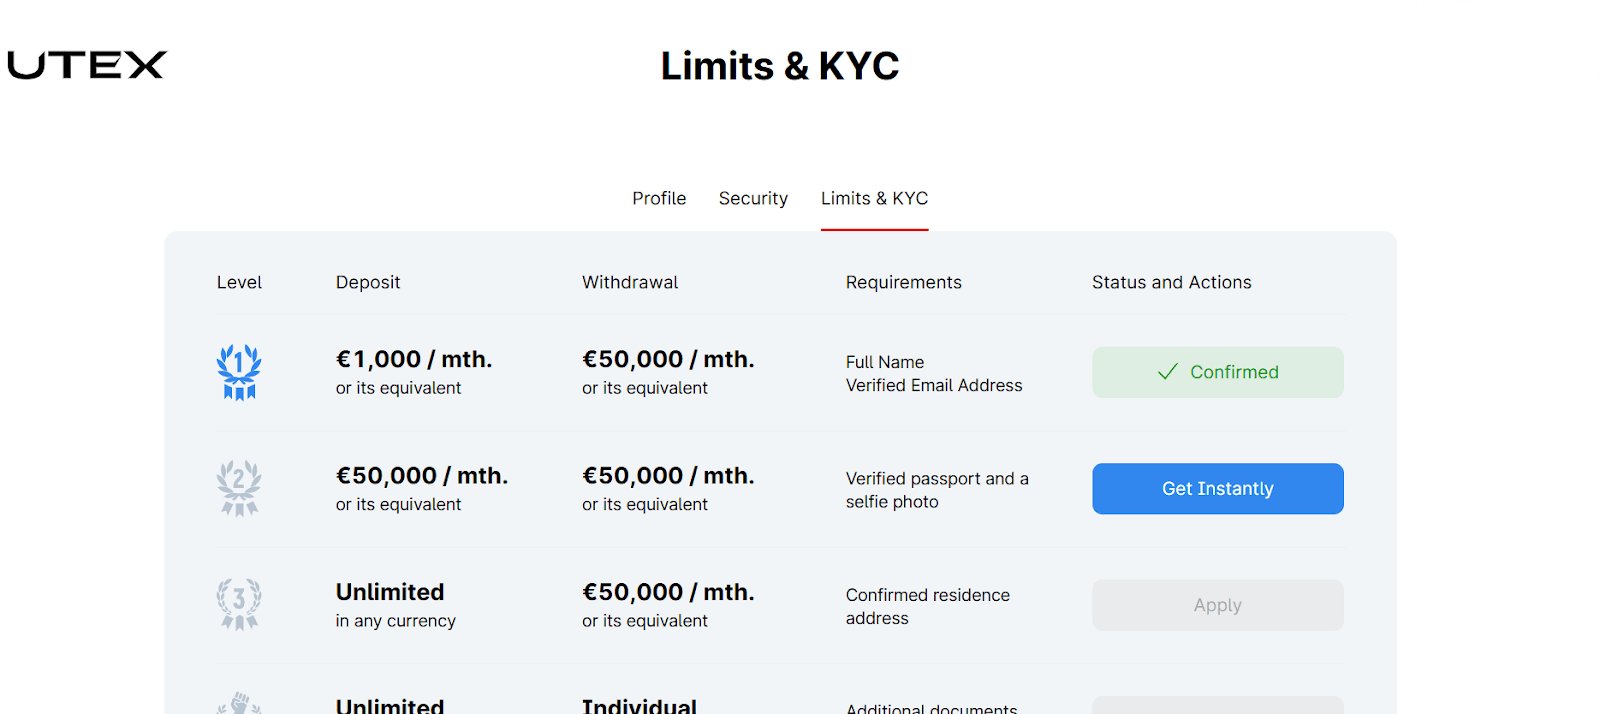1600x714 pixels.
Task: Click Level 3 withdrawal €50,000 / mth.
Action: (668, 592)
